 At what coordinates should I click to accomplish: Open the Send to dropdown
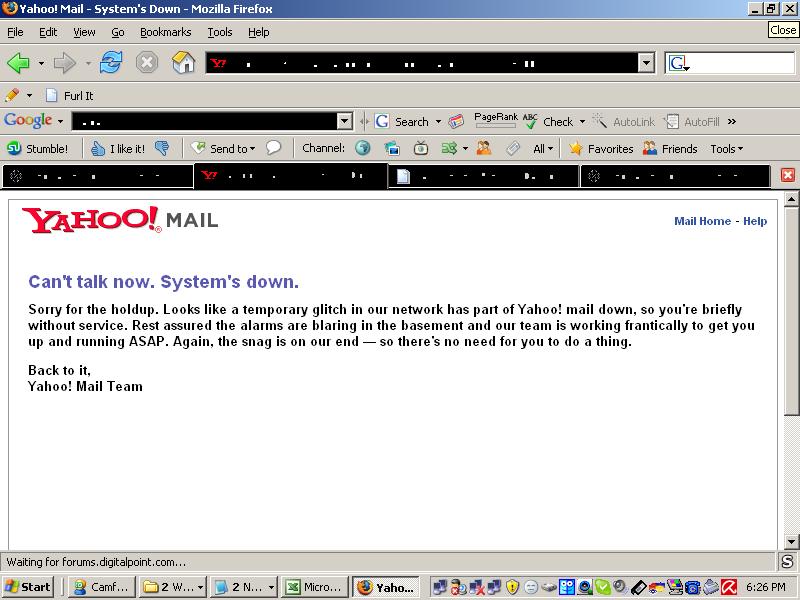pos(223,148)
